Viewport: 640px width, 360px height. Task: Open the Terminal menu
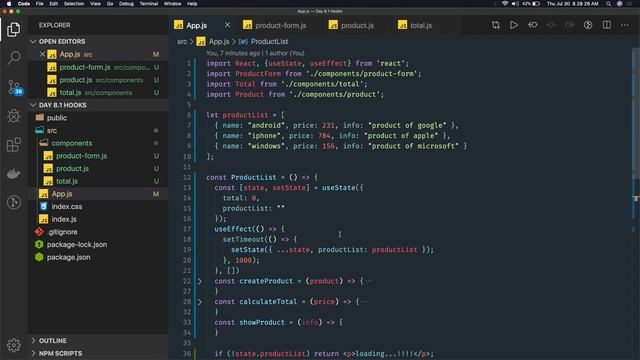pyautogui.click(x=149, y=4)
